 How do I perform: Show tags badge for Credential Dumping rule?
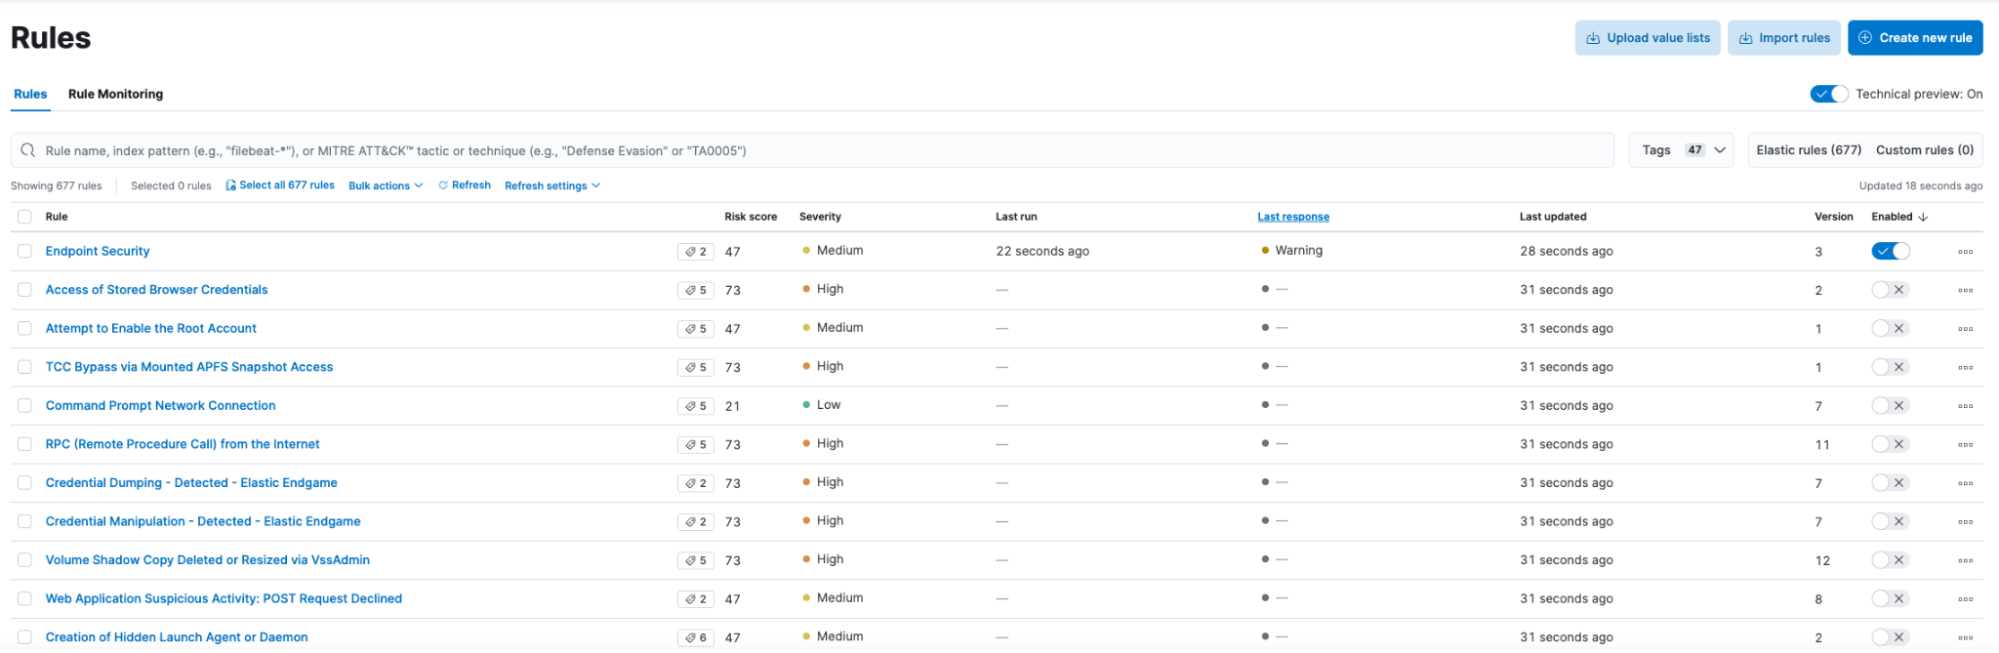tap(696, 483)
